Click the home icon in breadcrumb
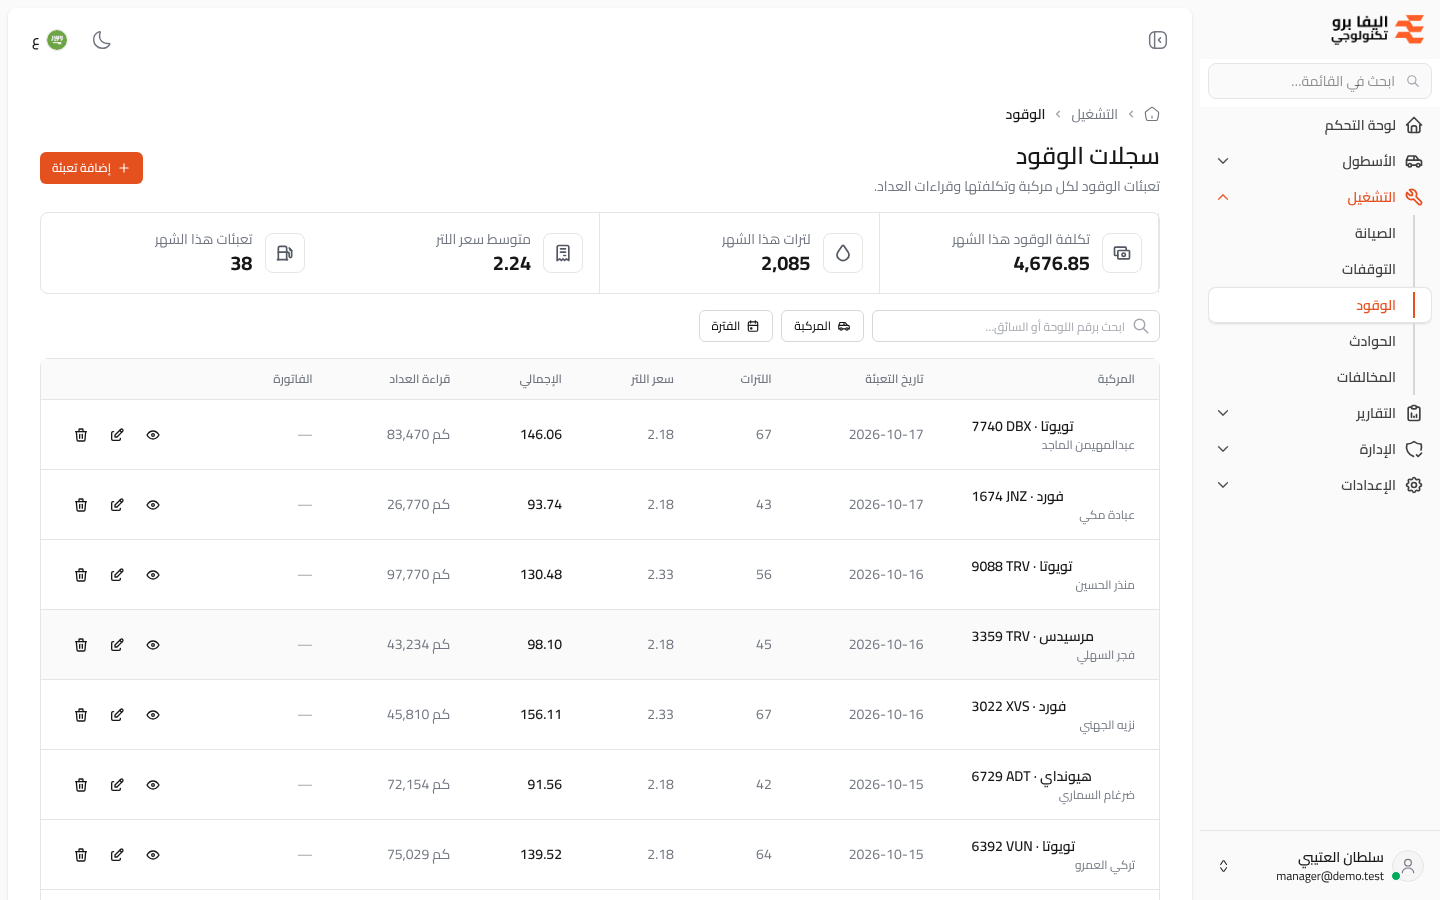 click(x=1152, y=114)
